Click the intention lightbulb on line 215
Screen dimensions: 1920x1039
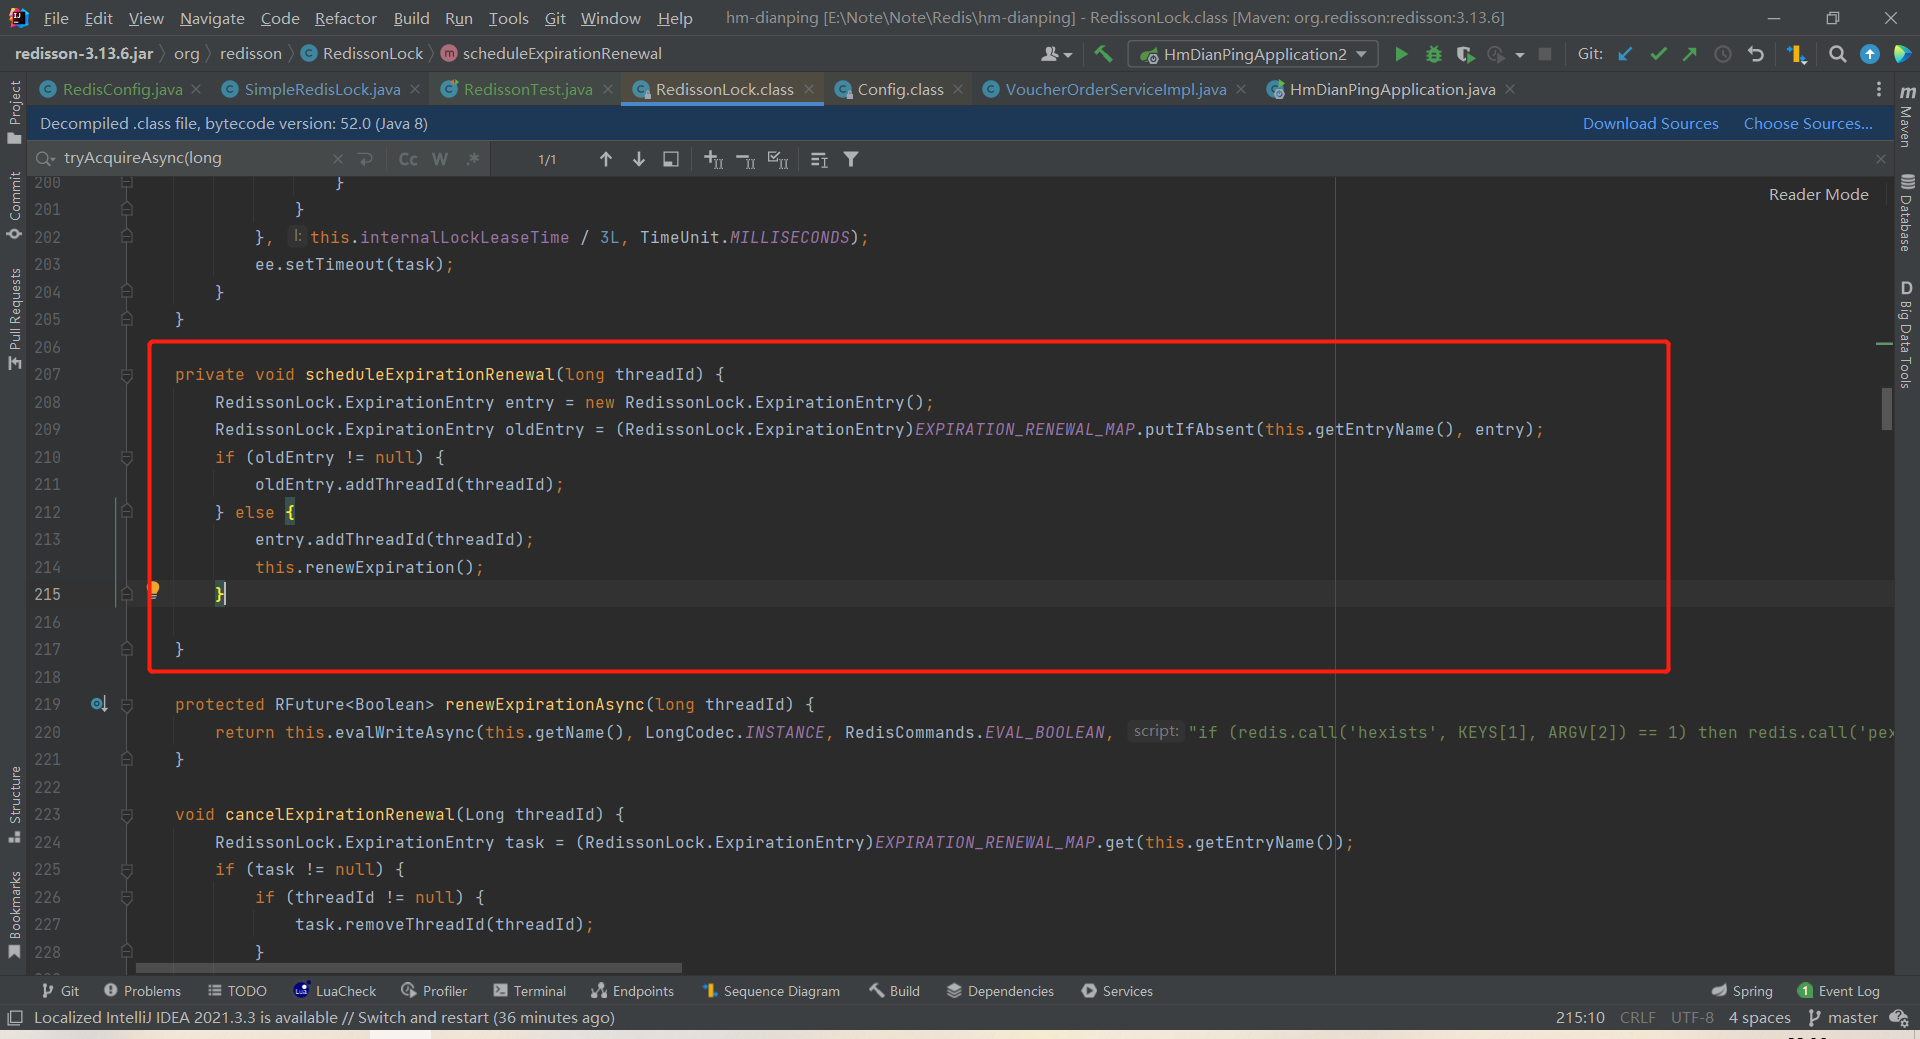(x=153, y=589)
